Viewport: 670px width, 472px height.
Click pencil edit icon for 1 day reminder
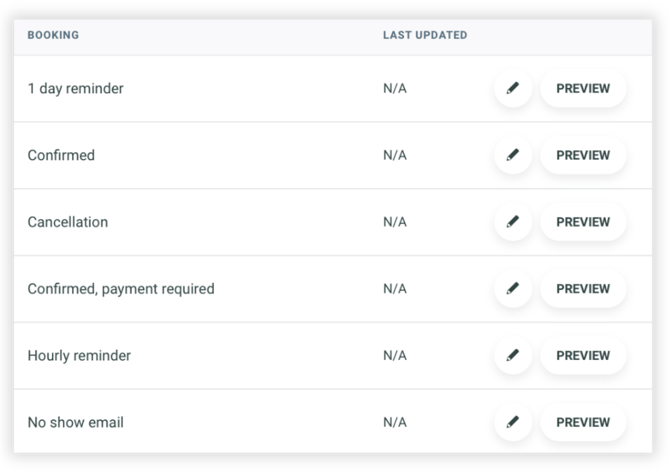click(x=513, y=88)
